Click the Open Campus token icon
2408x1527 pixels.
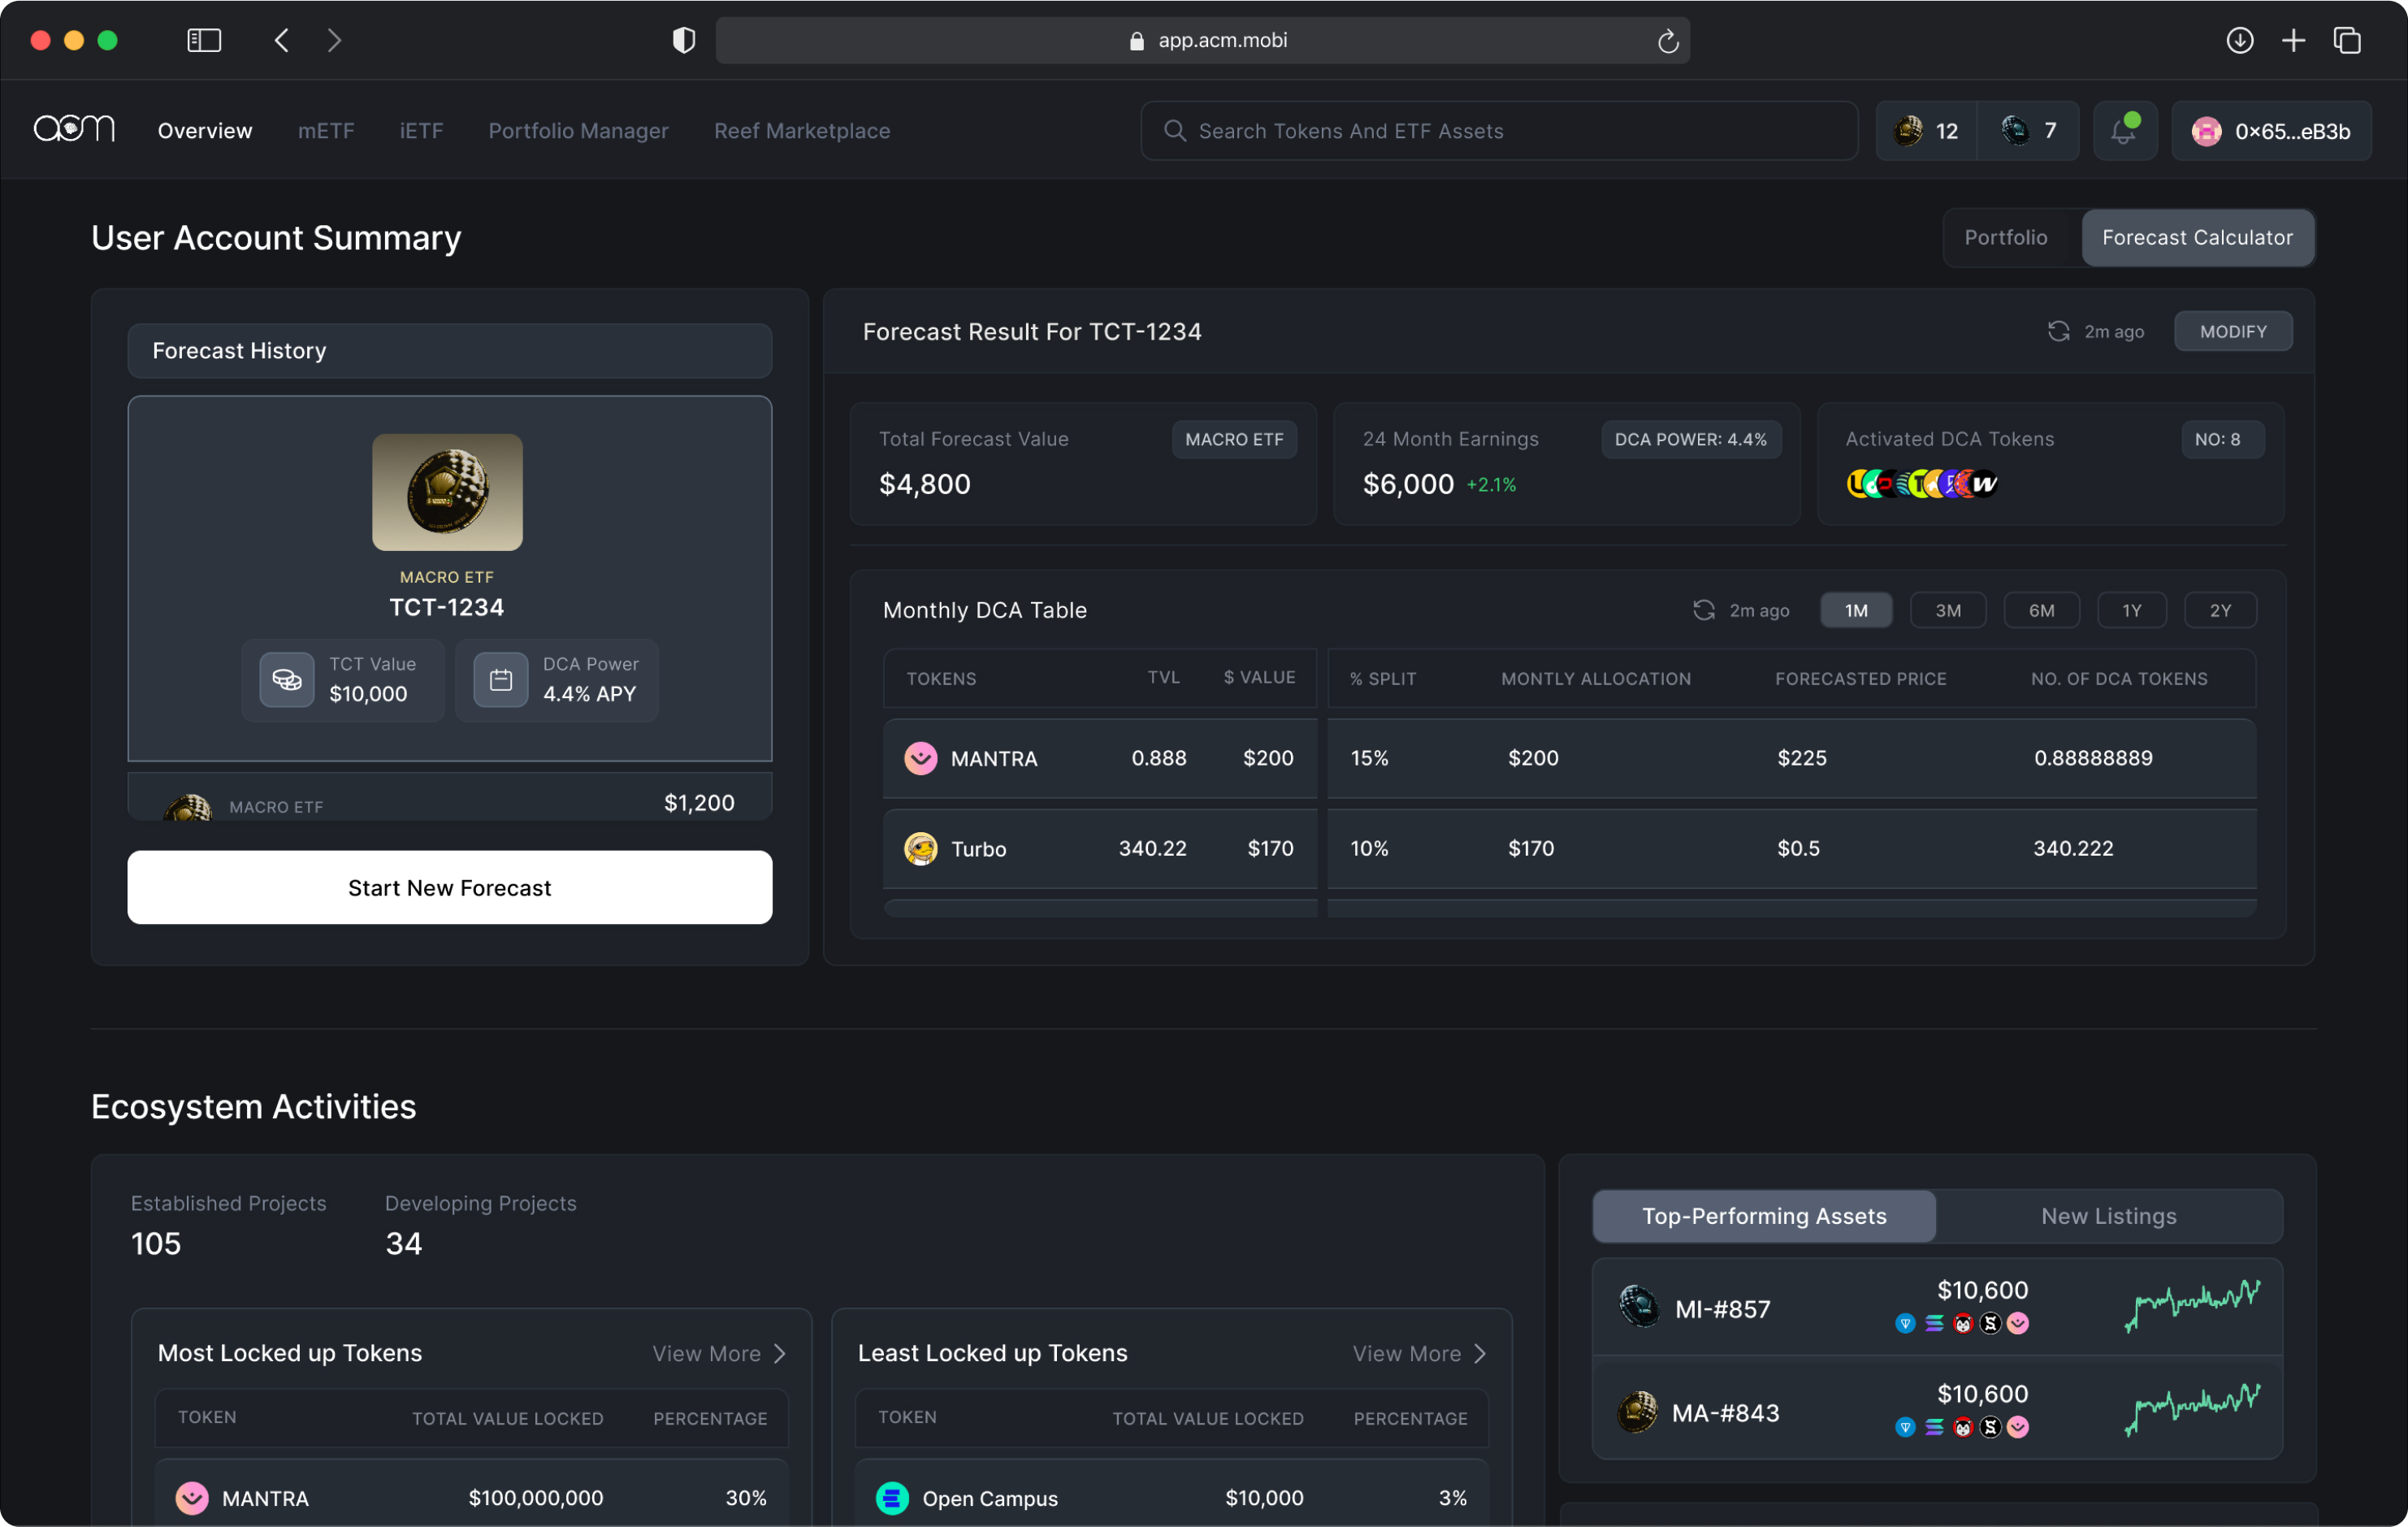click(892, 1497)
